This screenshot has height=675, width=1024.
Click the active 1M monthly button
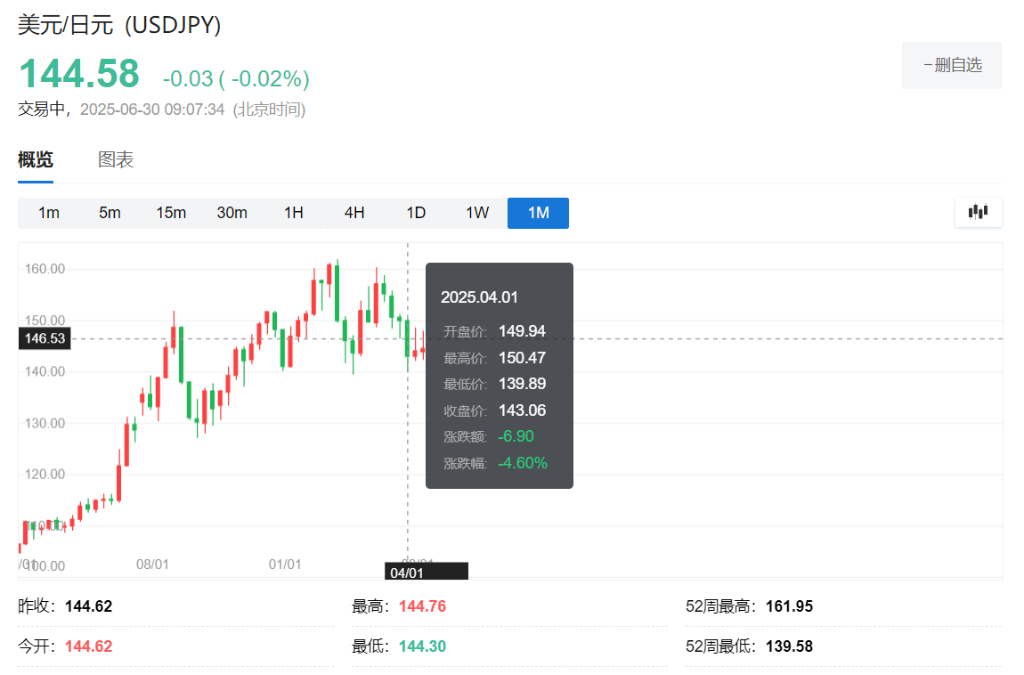[x=538, y=213]
